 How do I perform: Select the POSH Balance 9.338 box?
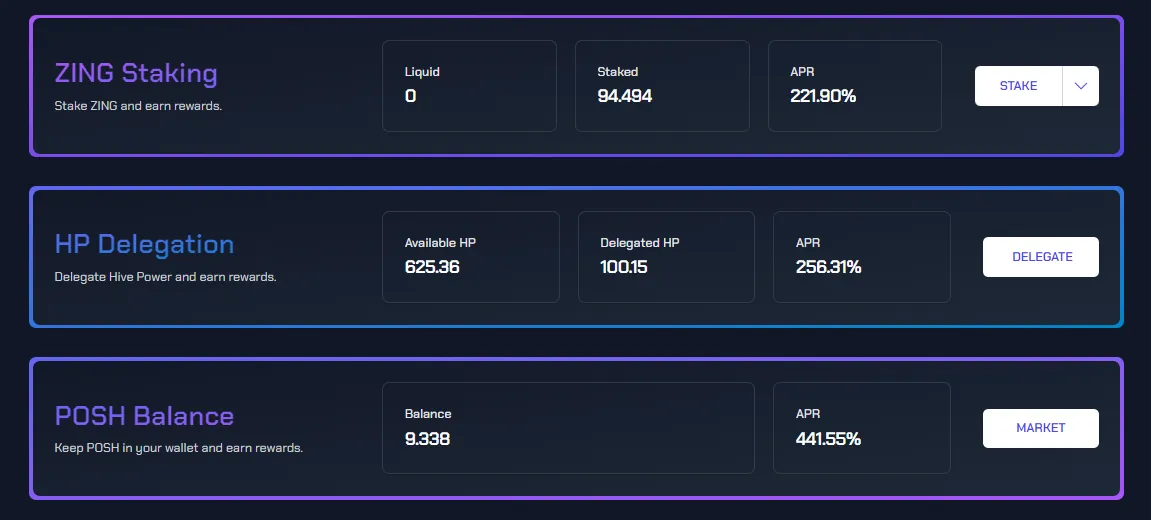[568, 428]
